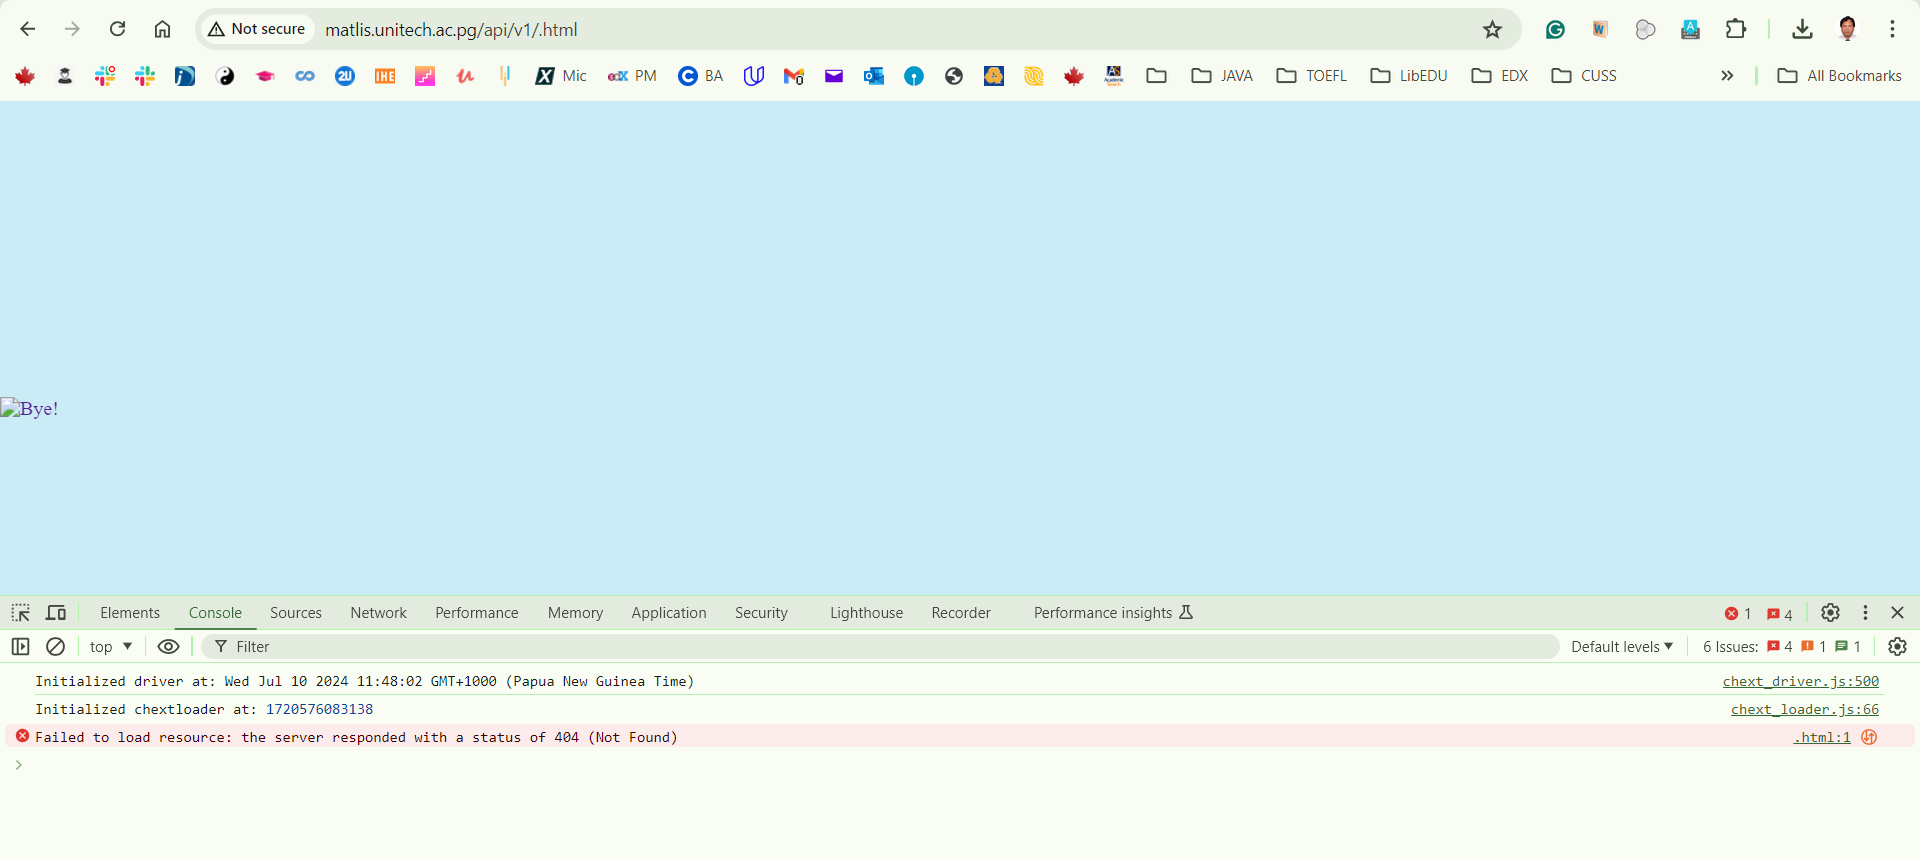Clear the console with the clear icon
Viewport: 1920px width, 860px height.
click(x=56, y=647)
